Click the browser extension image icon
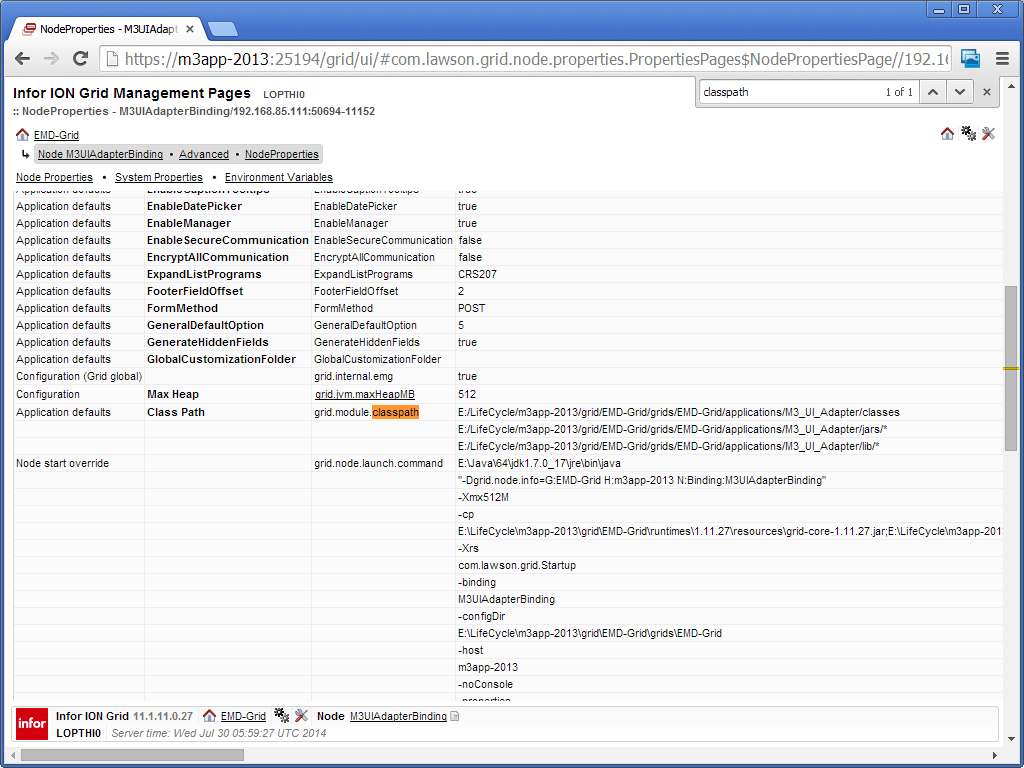 pyautogui.click(x=970, y=59)
